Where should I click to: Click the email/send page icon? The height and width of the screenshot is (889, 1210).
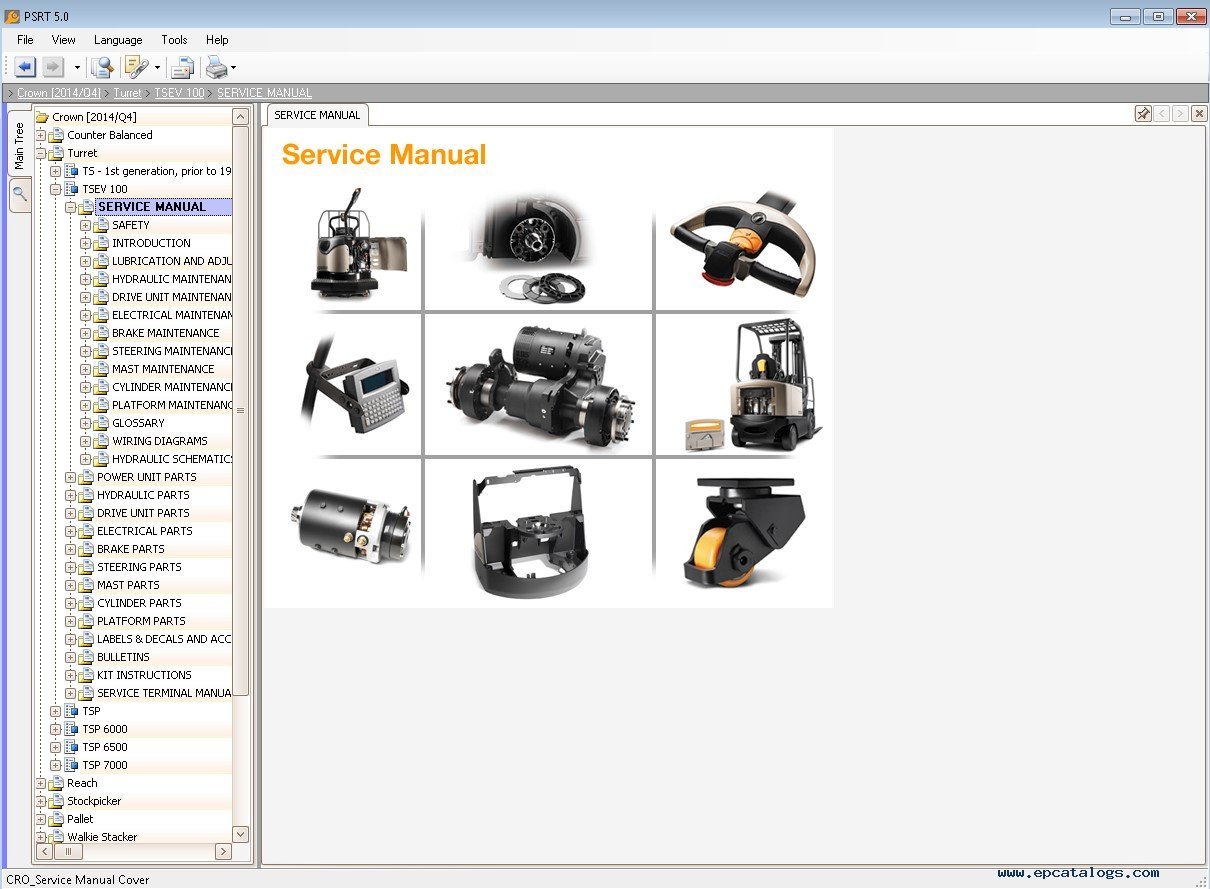tap(181, 66)
